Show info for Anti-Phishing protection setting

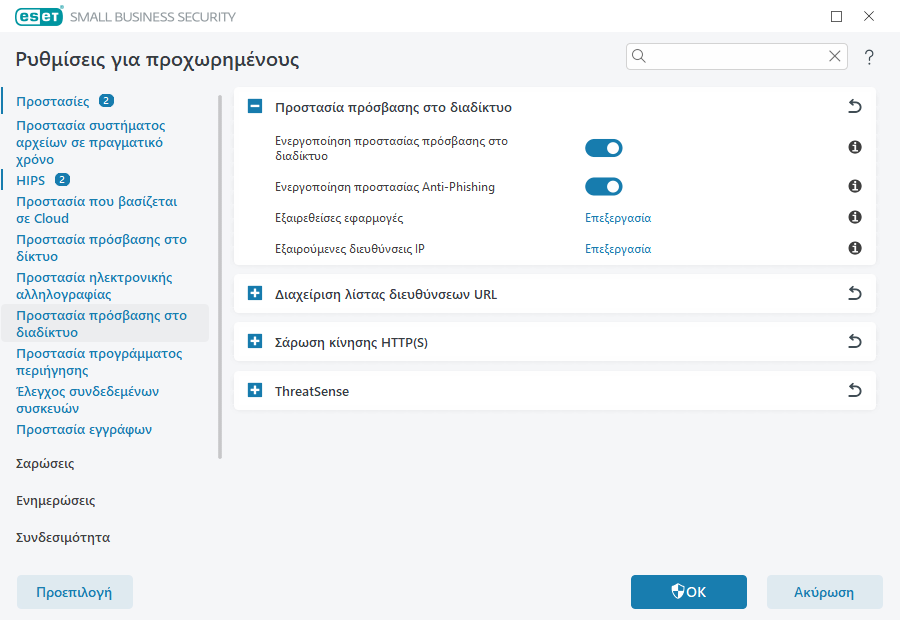click(855, 186)
